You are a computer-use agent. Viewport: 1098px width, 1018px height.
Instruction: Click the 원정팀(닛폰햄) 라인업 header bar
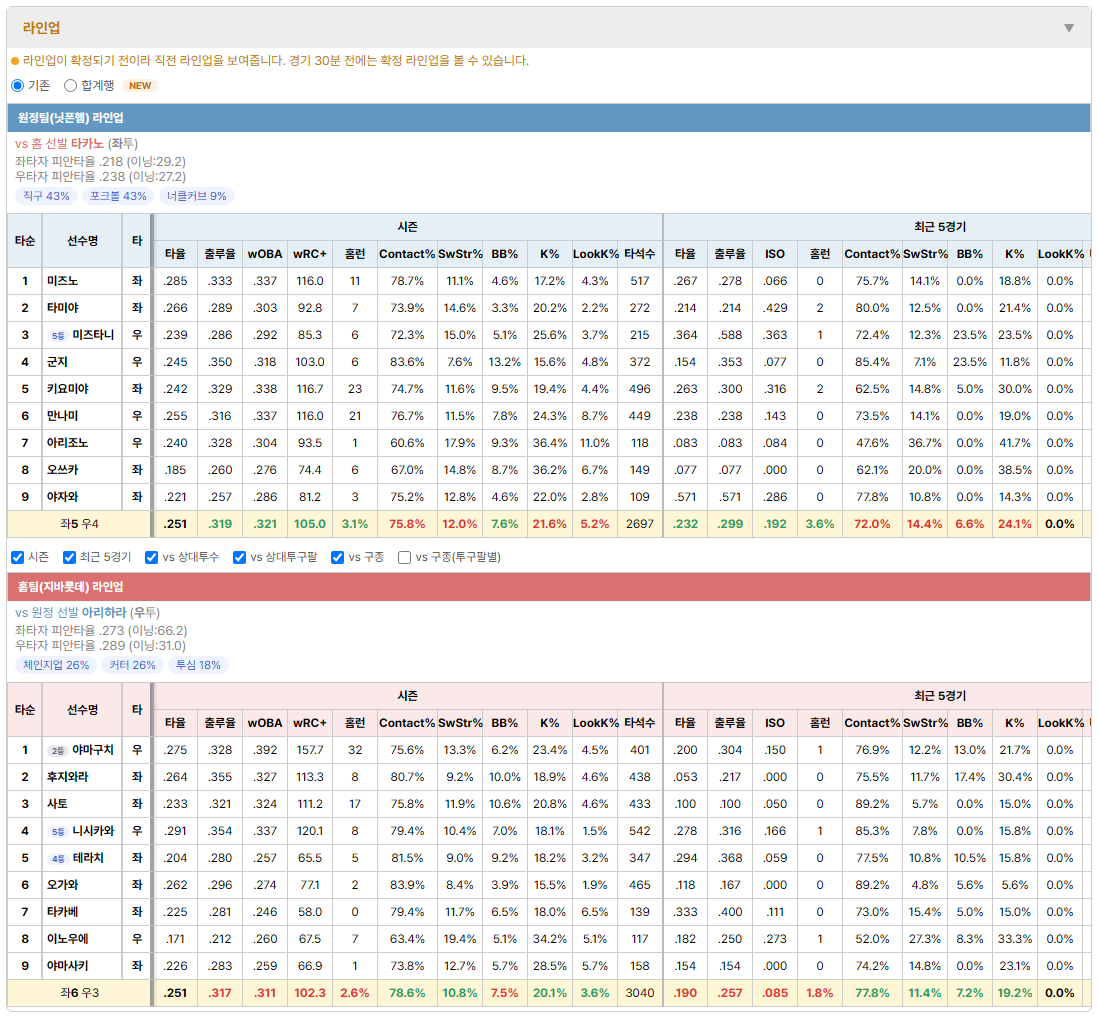coord(549,118)
